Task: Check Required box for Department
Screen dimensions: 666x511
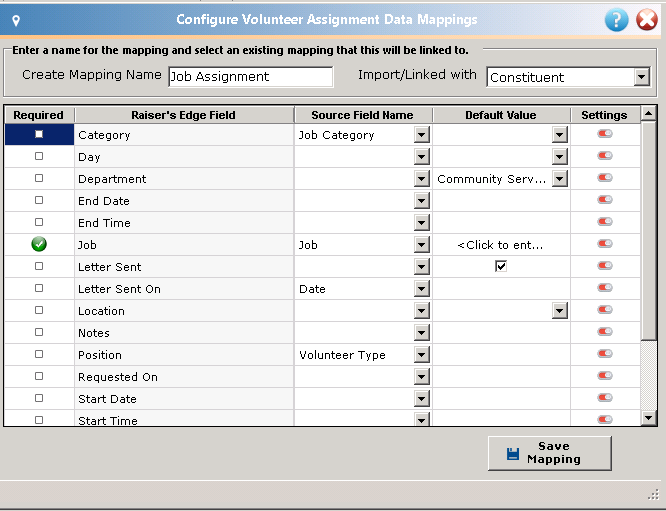Action: click(x=39, y=178)
